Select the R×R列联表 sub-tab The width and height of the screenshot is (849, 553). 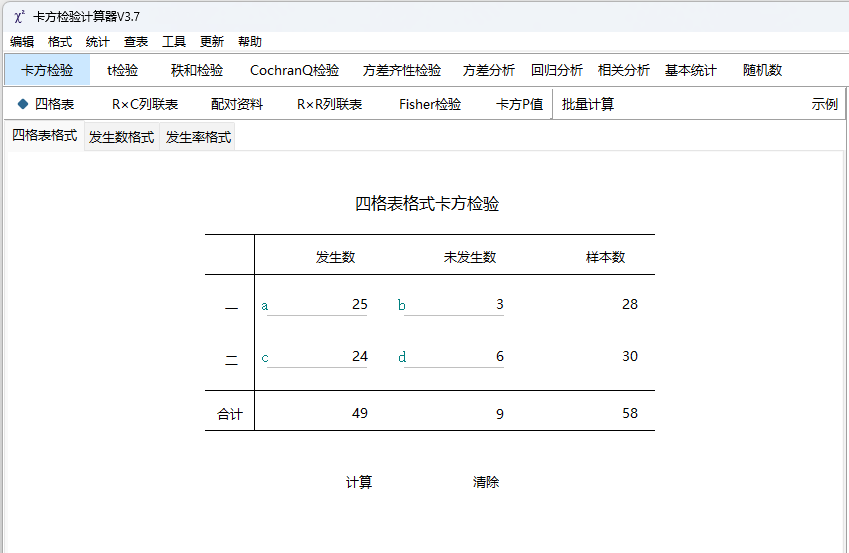coord(329,104)
